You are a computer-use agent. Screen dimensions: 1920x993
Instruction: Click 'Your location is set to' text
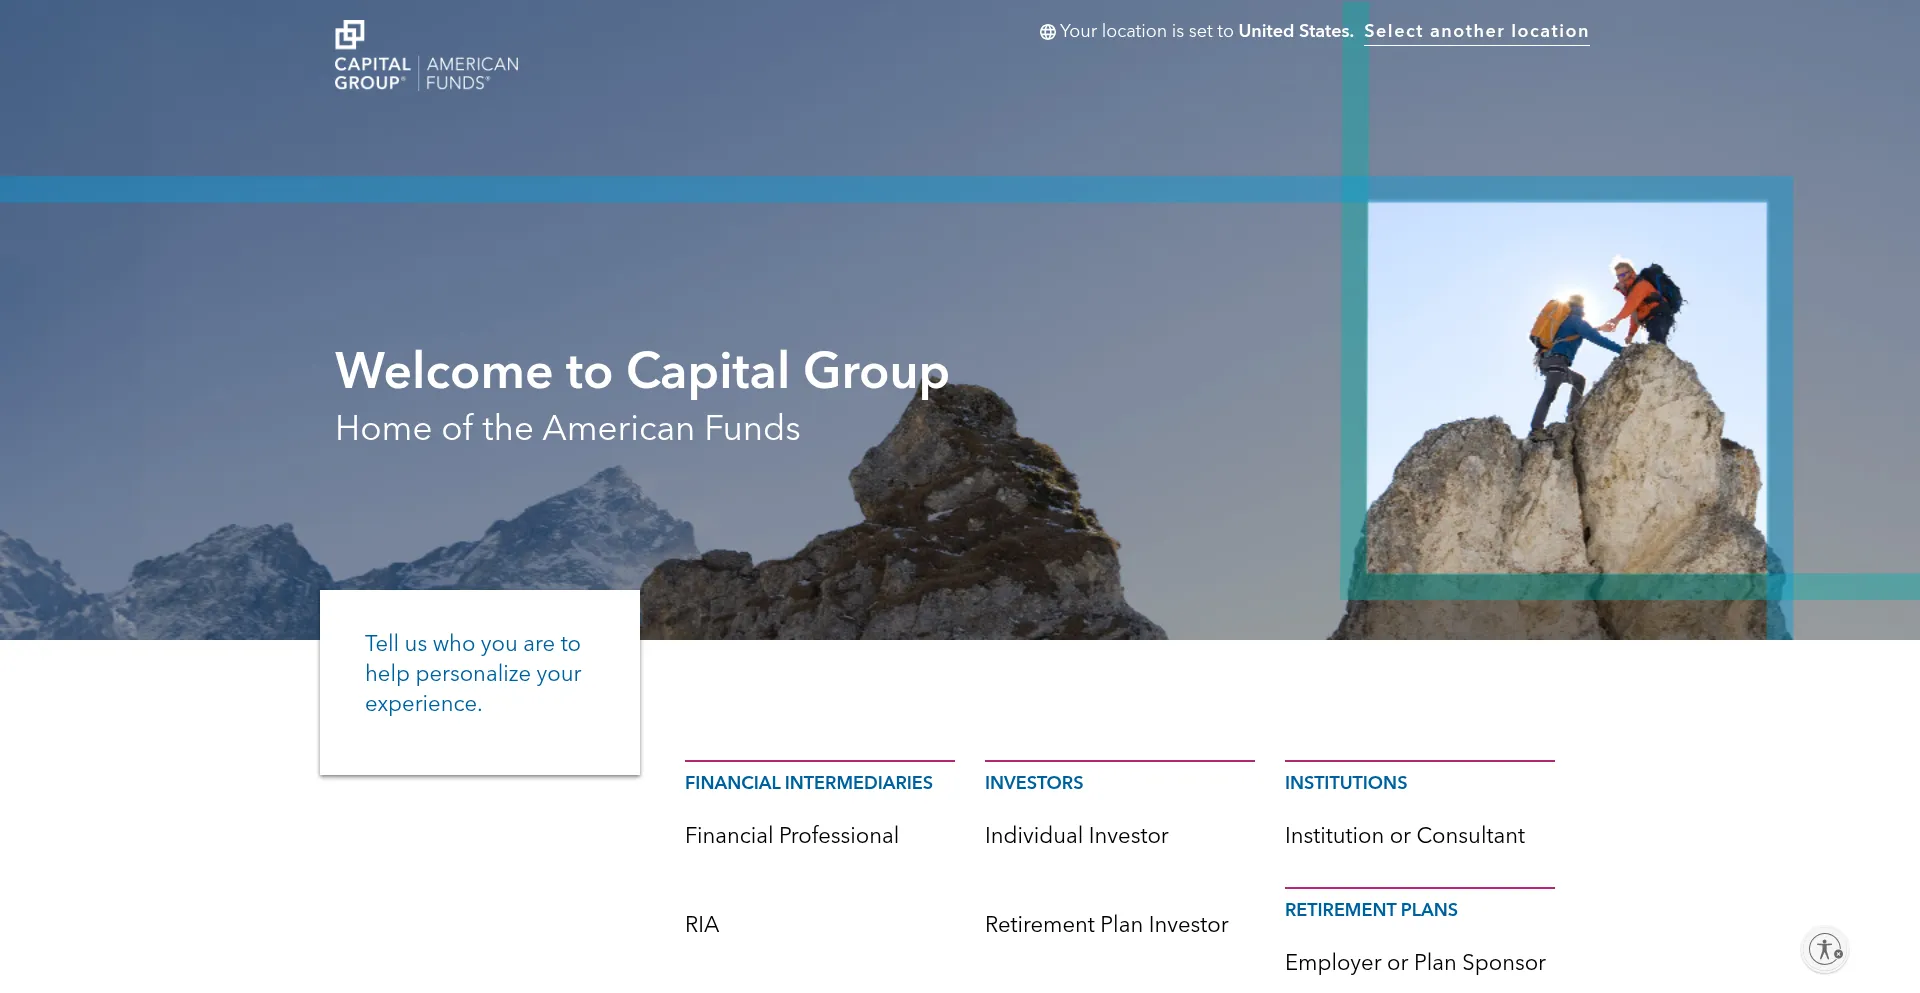pyautogui.click(x=1146, y=31)
